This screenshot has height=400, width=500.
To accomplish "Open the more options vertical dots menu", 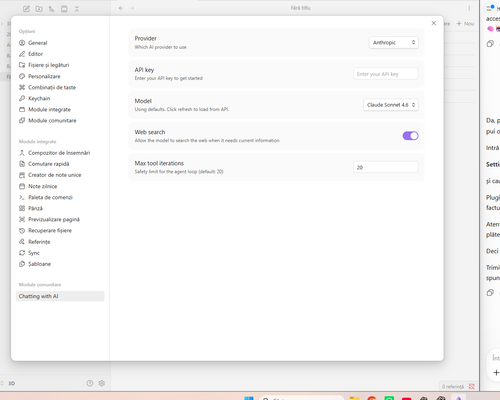I will click(x=469, y=8).
